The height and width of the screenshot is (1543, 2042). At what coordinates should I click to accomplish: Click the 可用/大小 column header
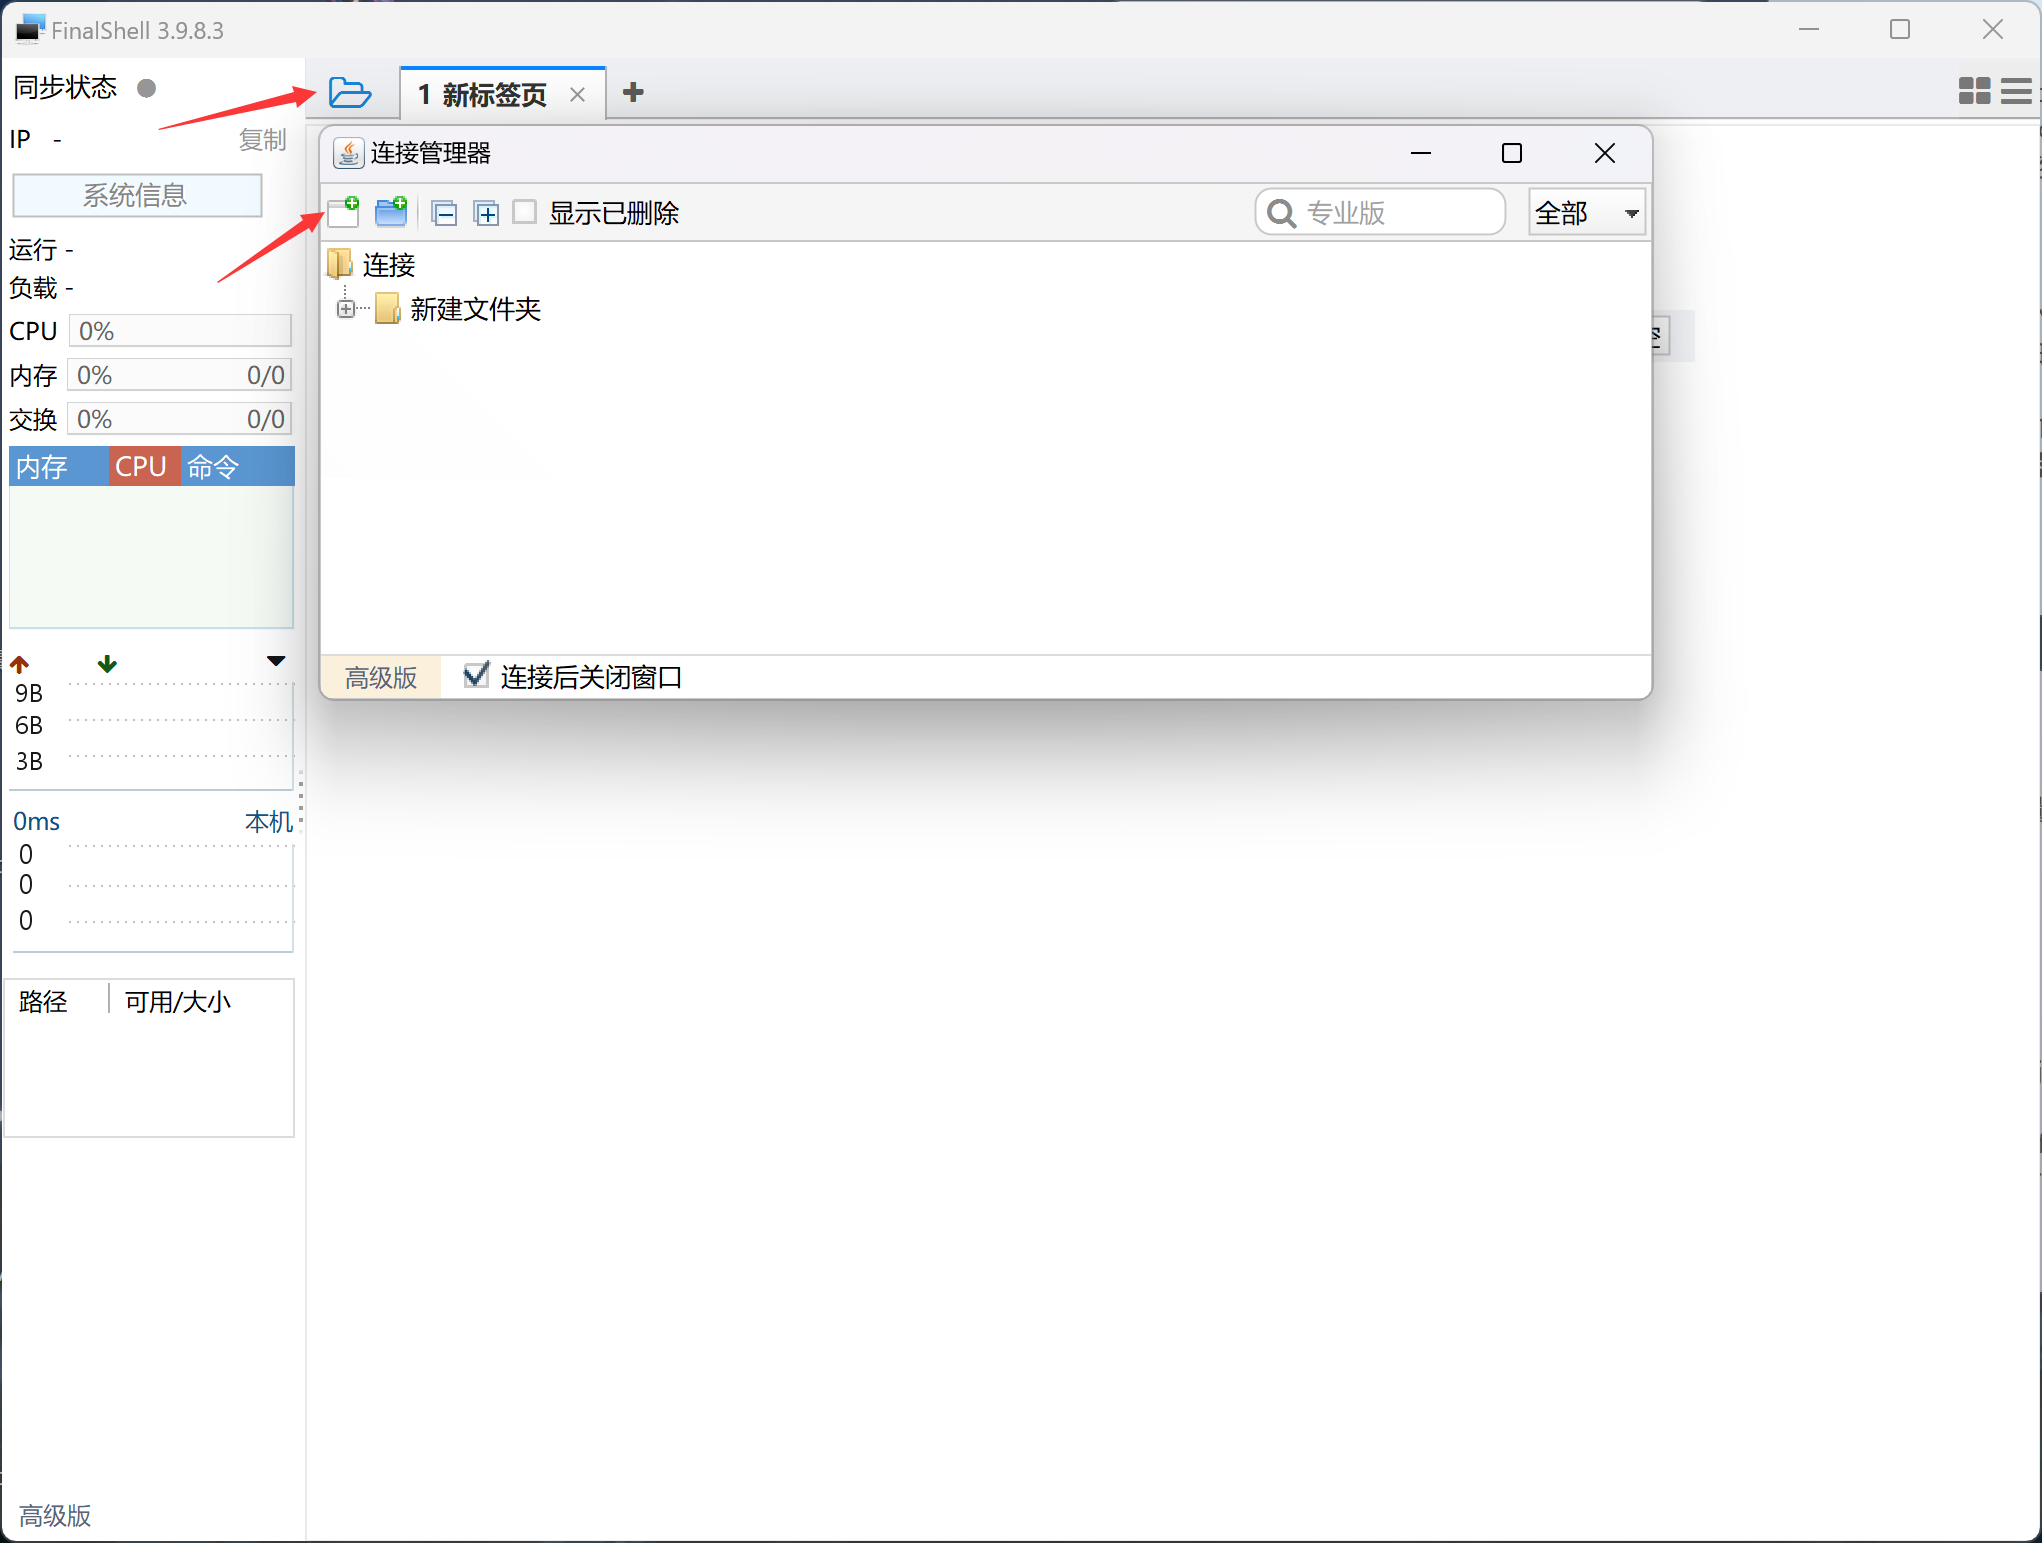point(177,1001)
